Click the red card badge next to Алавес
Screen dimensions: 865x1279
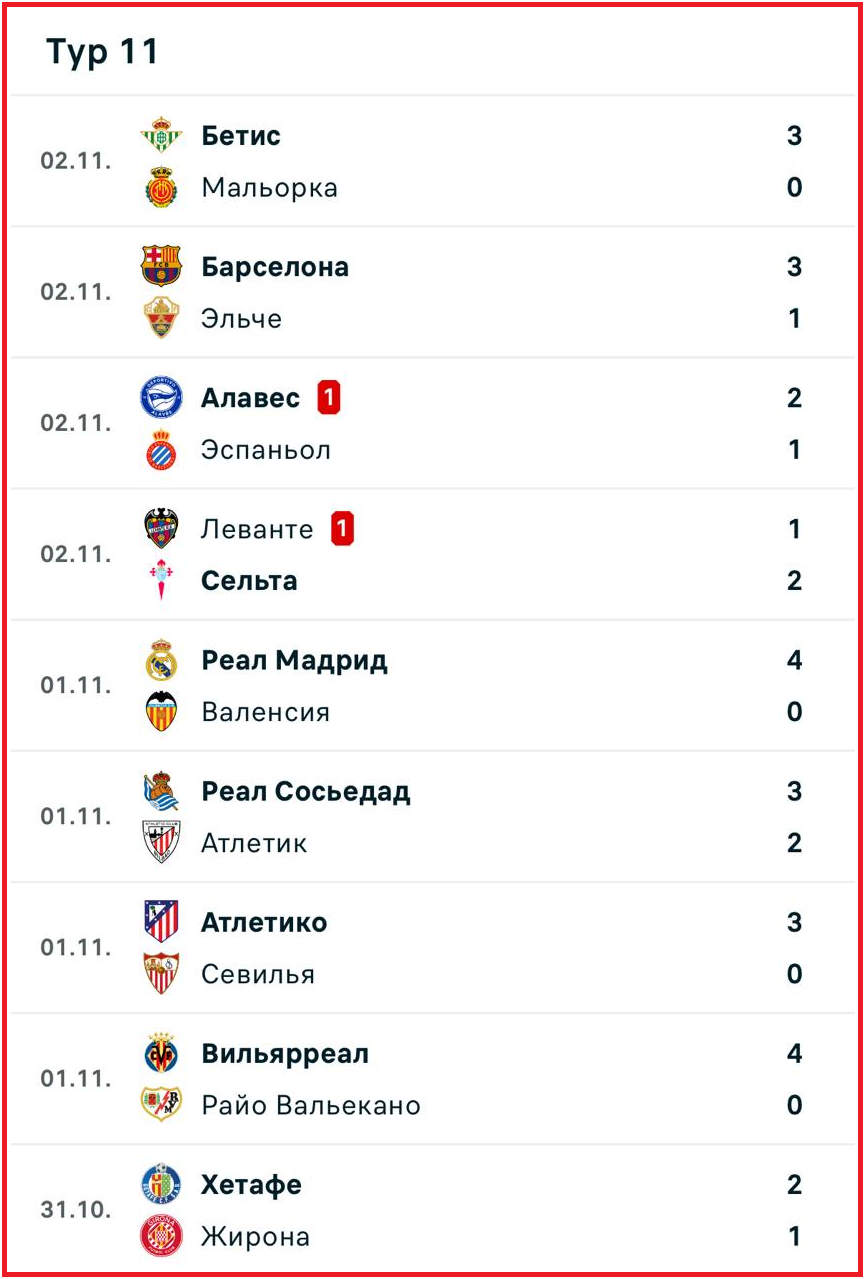pyautogui.click(x=329, y=398)
